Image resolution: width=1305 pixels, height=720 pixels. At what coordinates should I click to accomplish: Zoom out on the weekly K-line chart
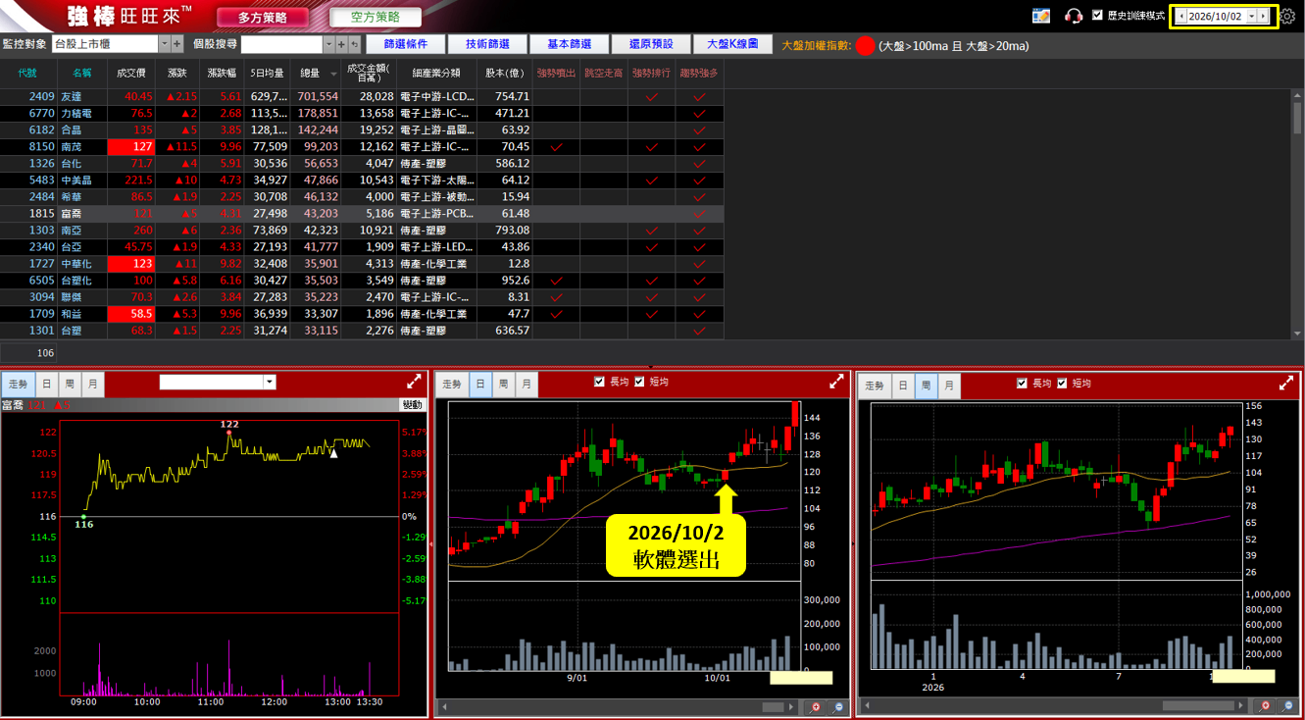1287,706
